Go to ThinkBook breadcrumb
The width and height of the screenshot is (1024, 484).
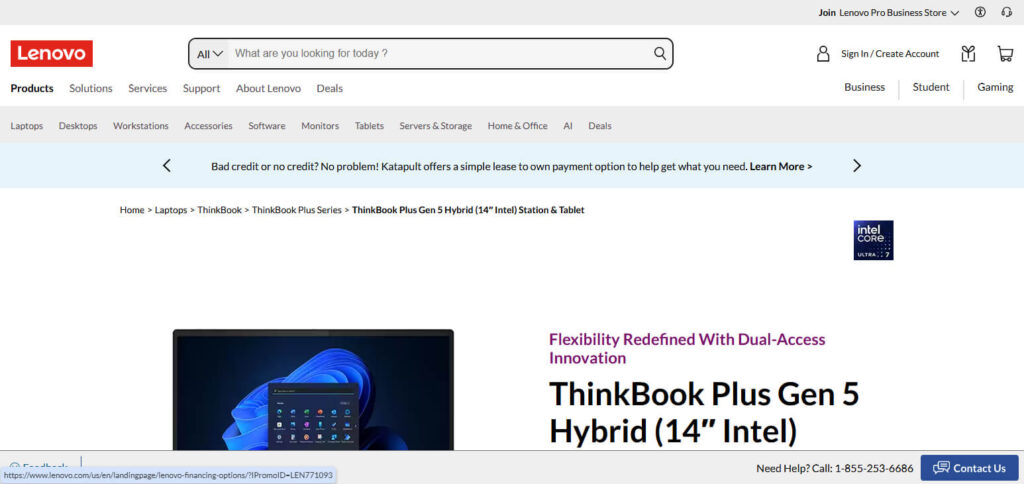pyautogui.click(x=219, y=210)
